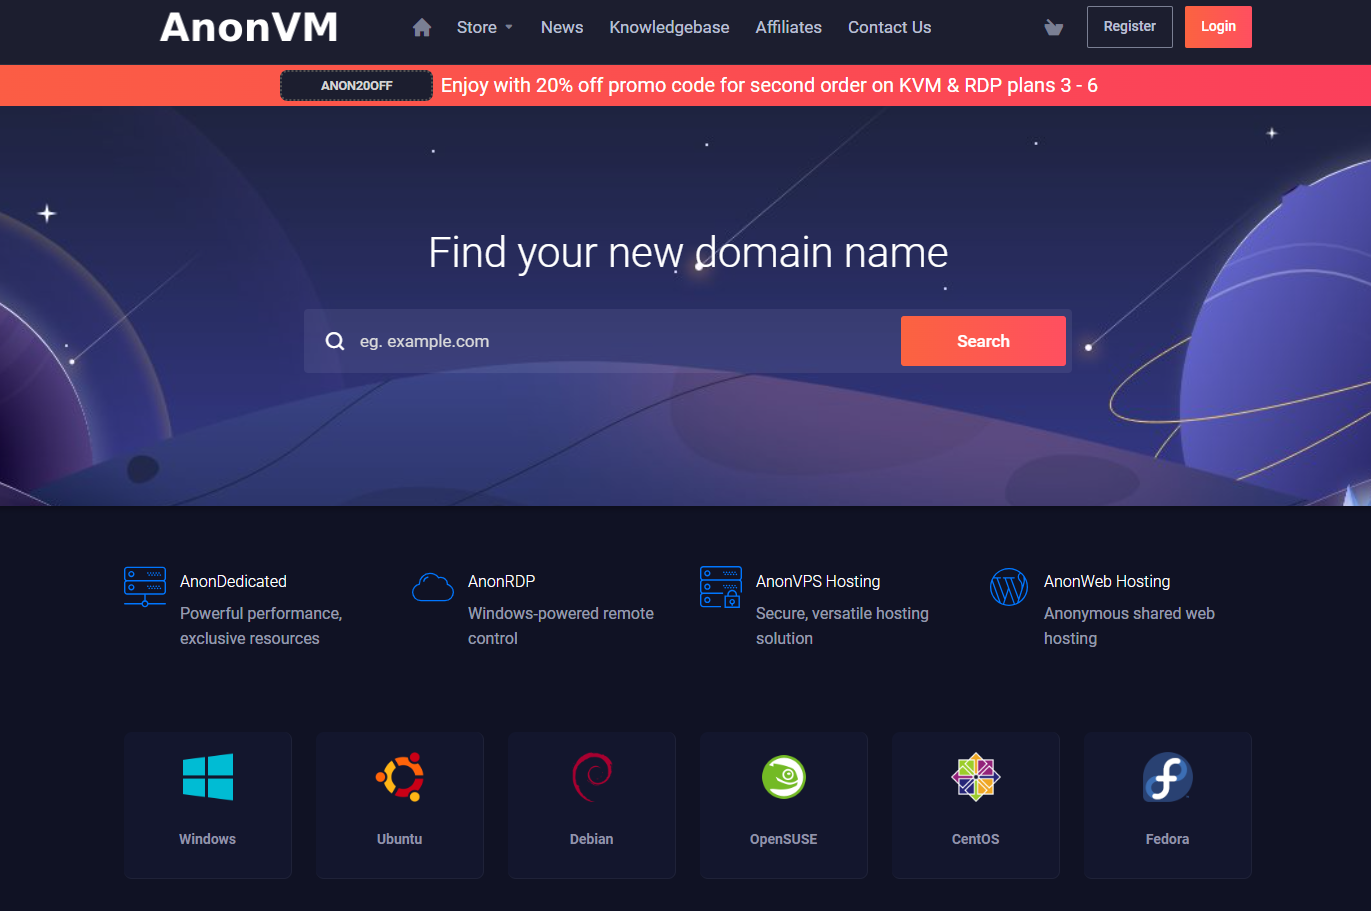
Task: Click the Login button
Action: [1217, 27]
